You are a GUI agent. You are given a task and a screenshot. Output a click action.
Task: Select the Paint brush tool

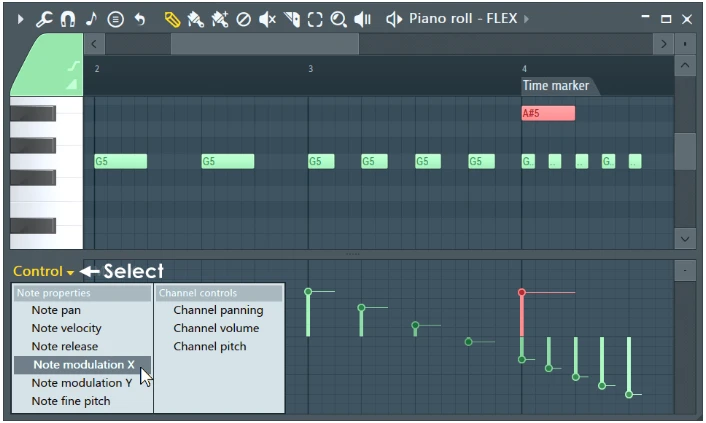(x=195, y=19)
